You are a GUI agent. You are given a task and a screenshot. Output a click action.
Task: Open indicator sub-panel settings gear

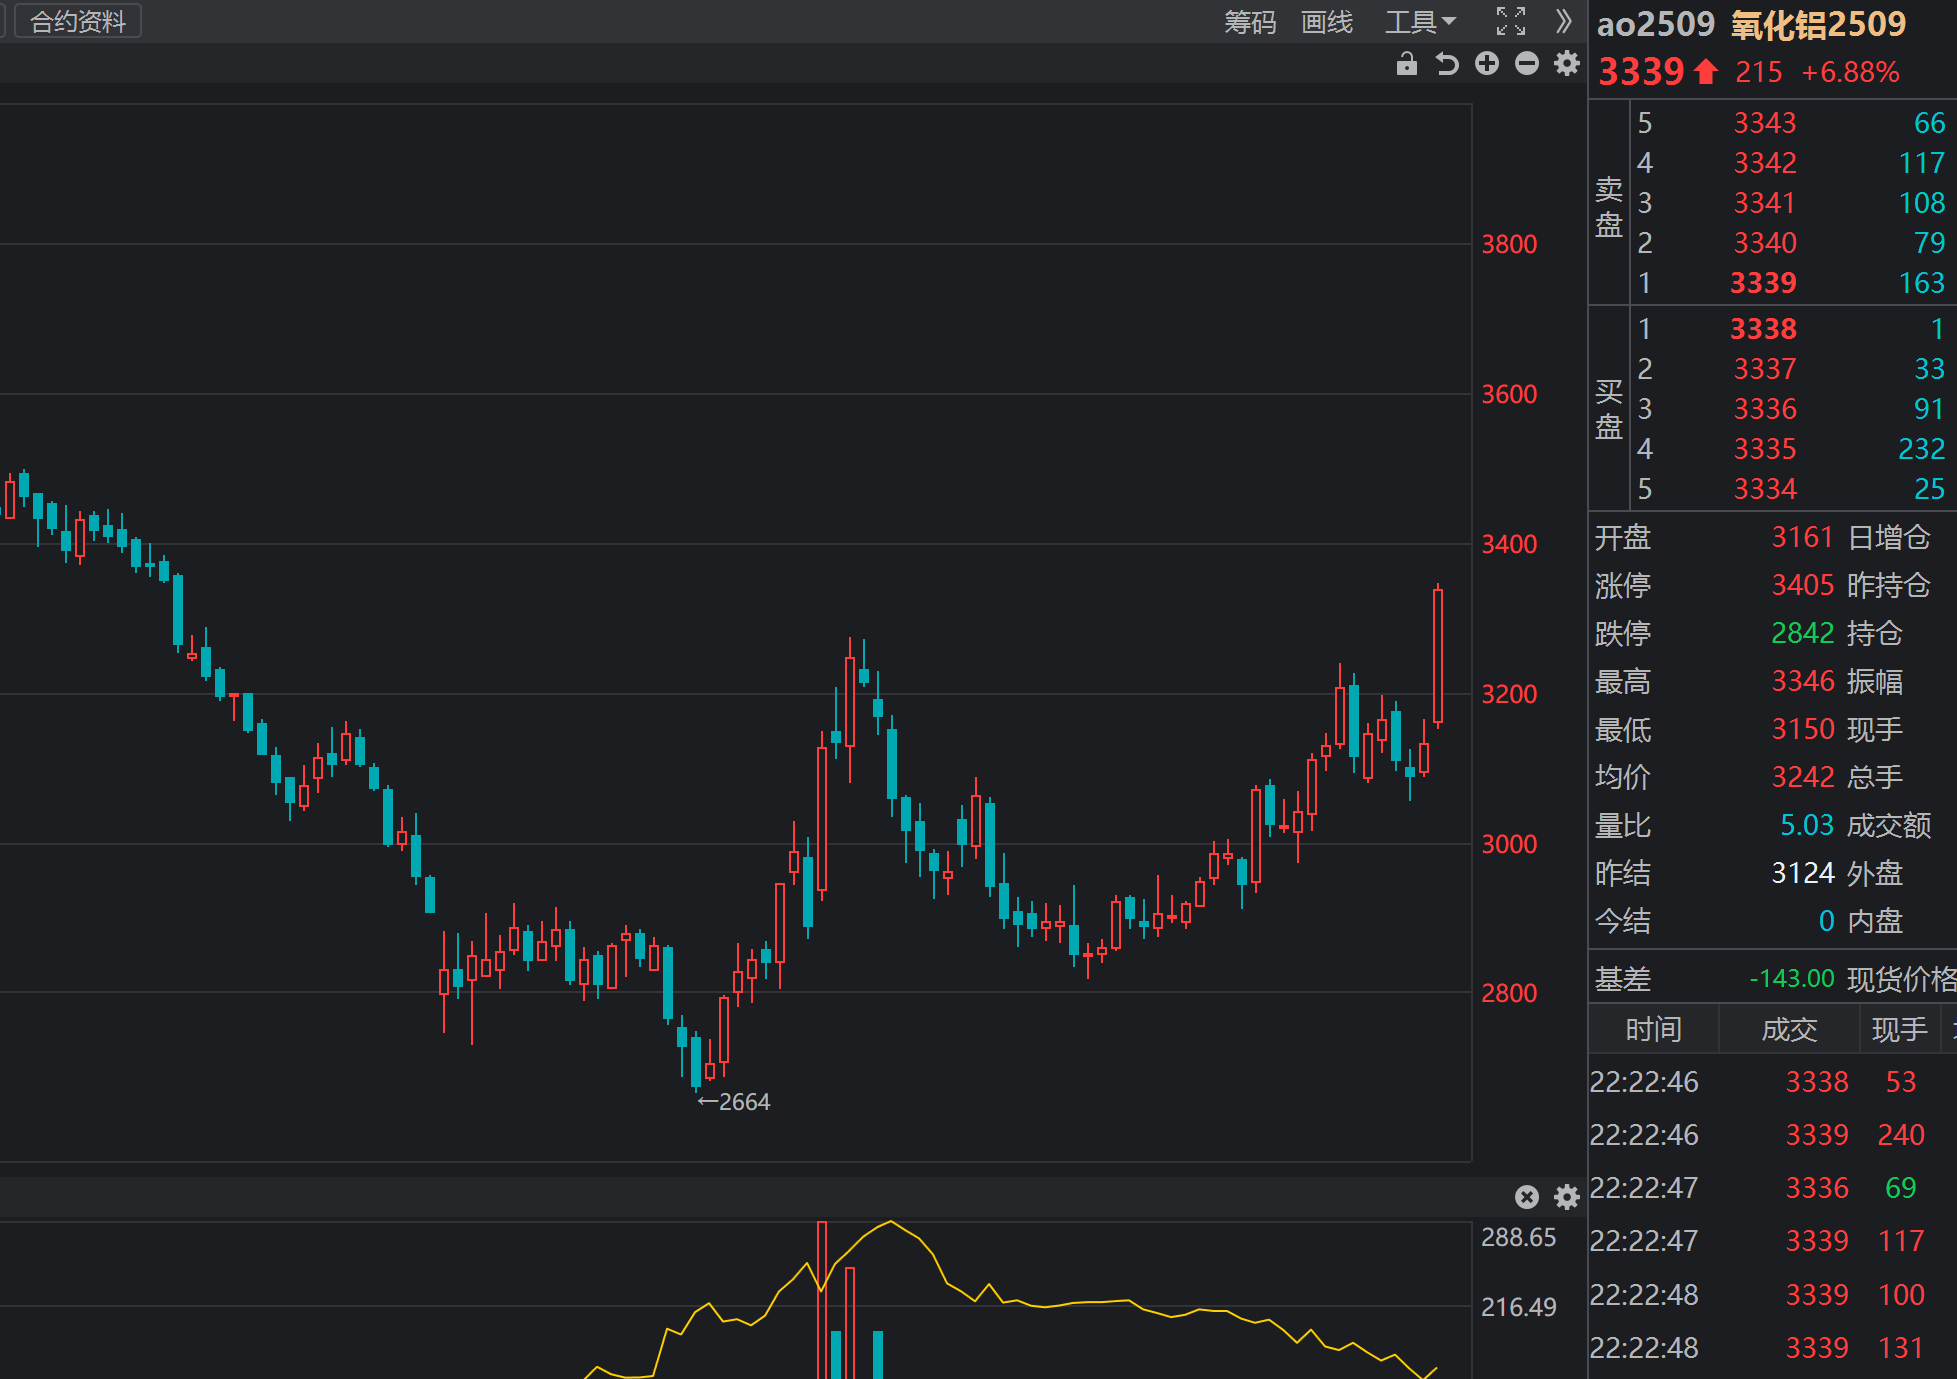[x=1567, y=1197]
